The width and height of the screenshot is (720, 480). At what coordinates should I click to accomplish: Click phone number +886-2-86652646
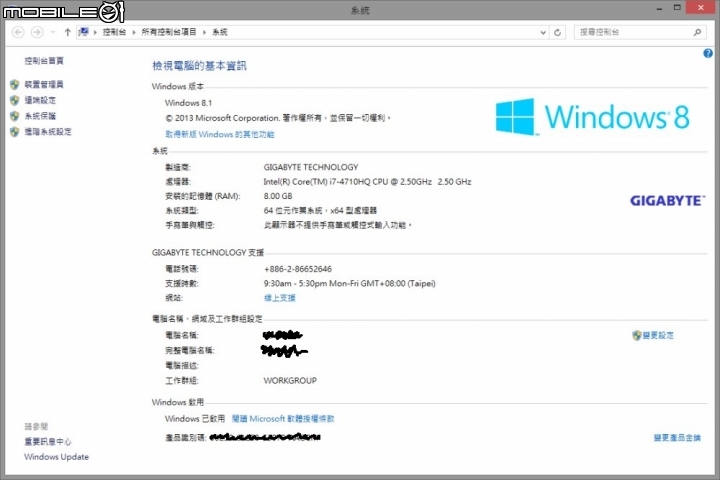(x=298, y=269)
